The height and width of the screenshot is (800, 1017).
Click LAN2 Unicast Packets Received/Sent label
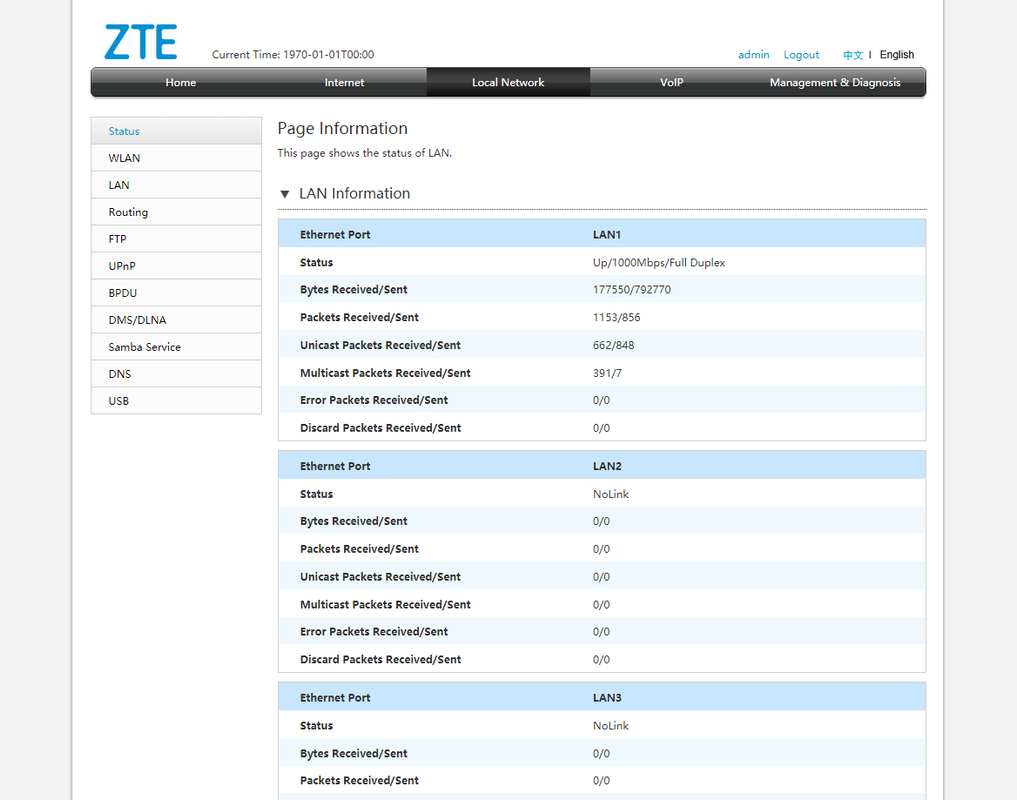[380, 577]
